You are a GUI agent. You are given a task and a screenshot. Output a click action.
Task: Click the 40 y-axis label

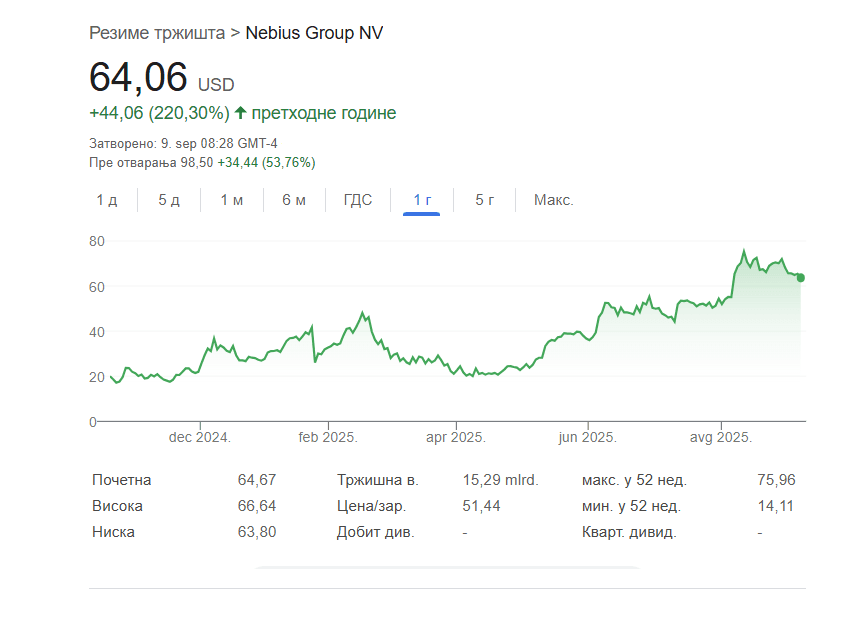[x=97, y=332]
